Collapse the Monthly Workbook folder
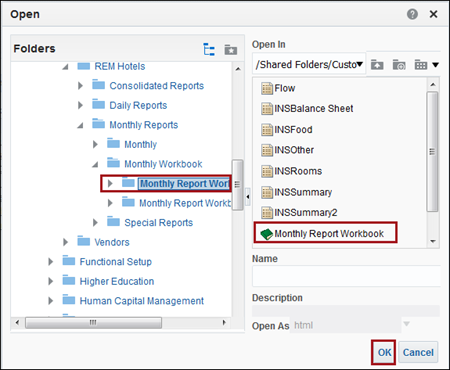The height and width of the screenshot is (370, 450). tap(95, 164)
